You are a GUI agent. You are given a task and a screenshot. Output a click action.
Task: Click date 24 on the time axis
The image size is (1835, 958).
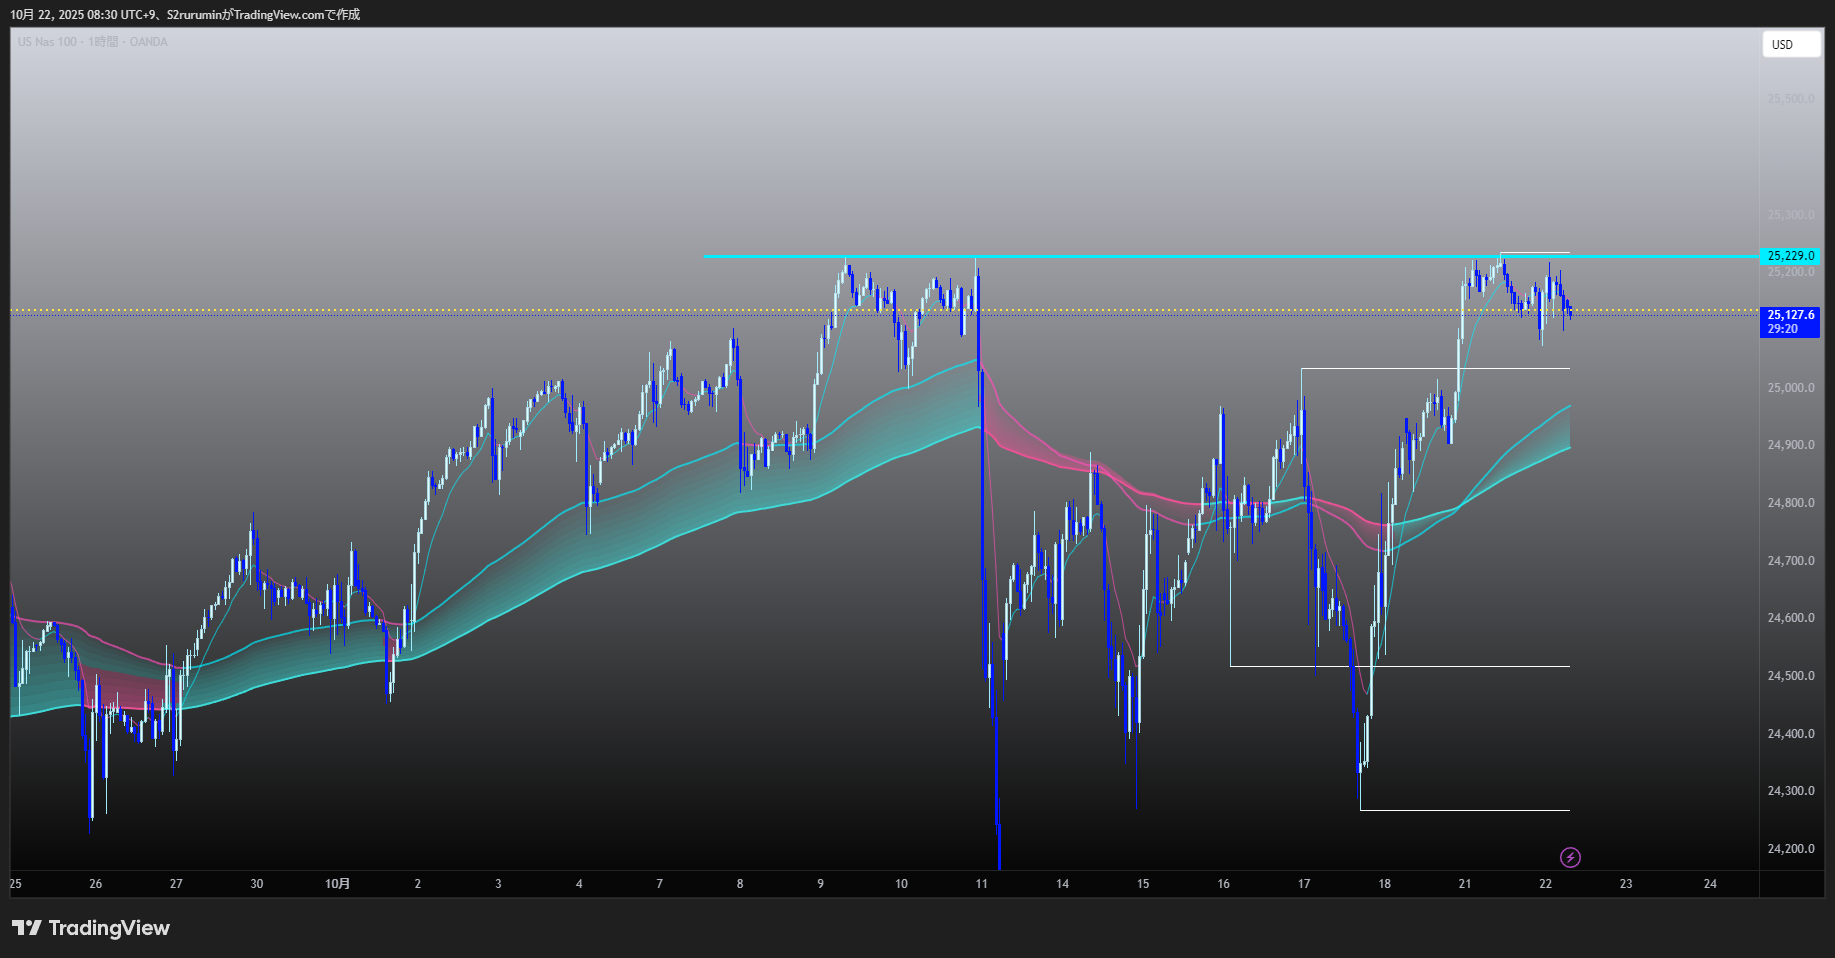pyautogui.click(x=1710, y=884)
